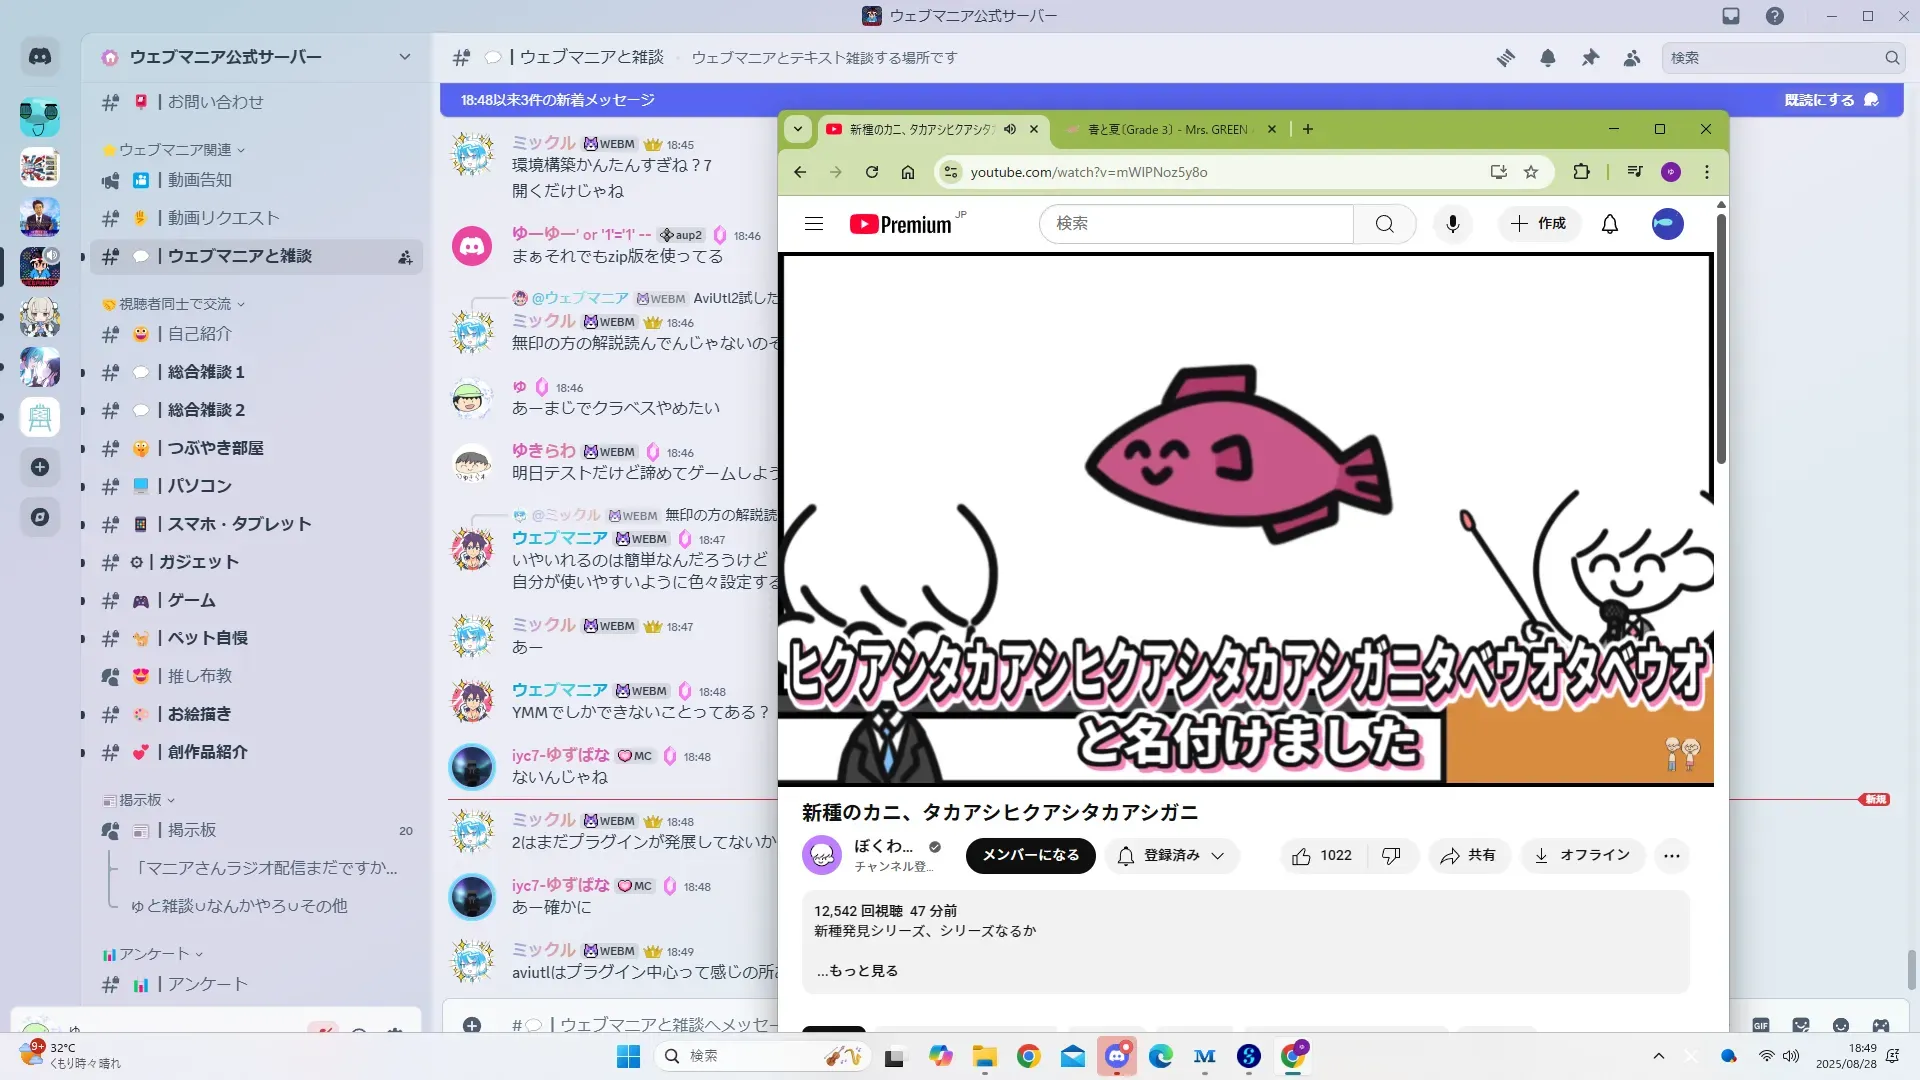This screenshot has height=1080, width=1920.
Task: Open Discord direct messages home icon
Action: tap(40, 57)
